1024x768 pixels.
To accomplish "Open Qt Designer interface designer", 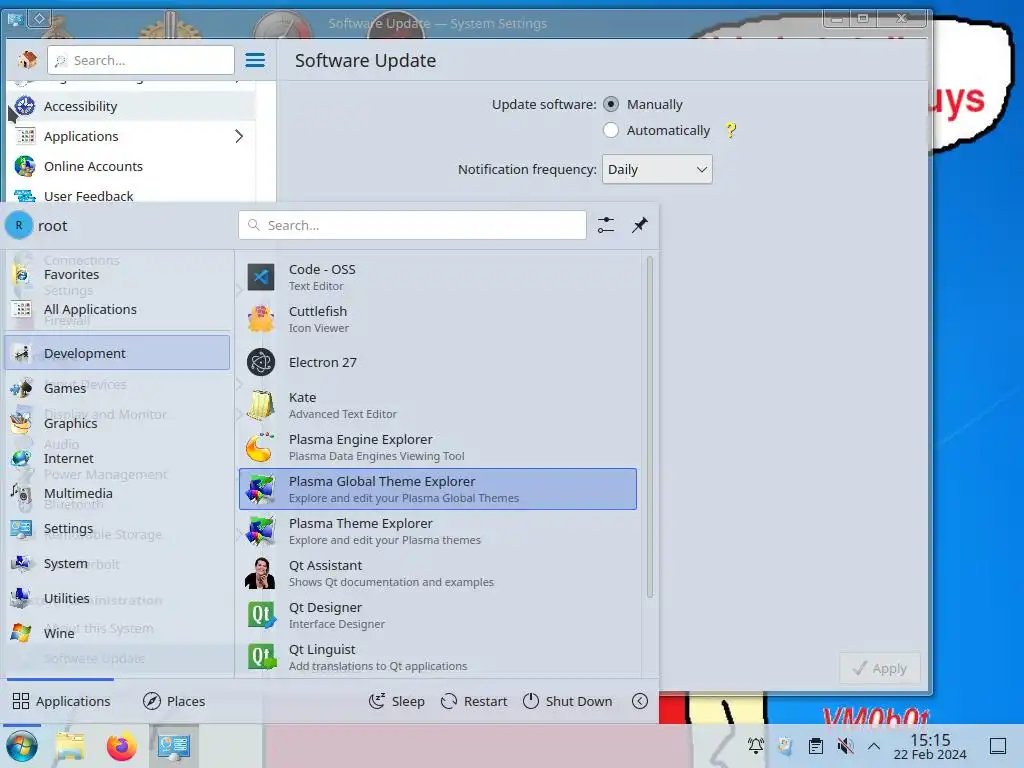I will 438,615.
